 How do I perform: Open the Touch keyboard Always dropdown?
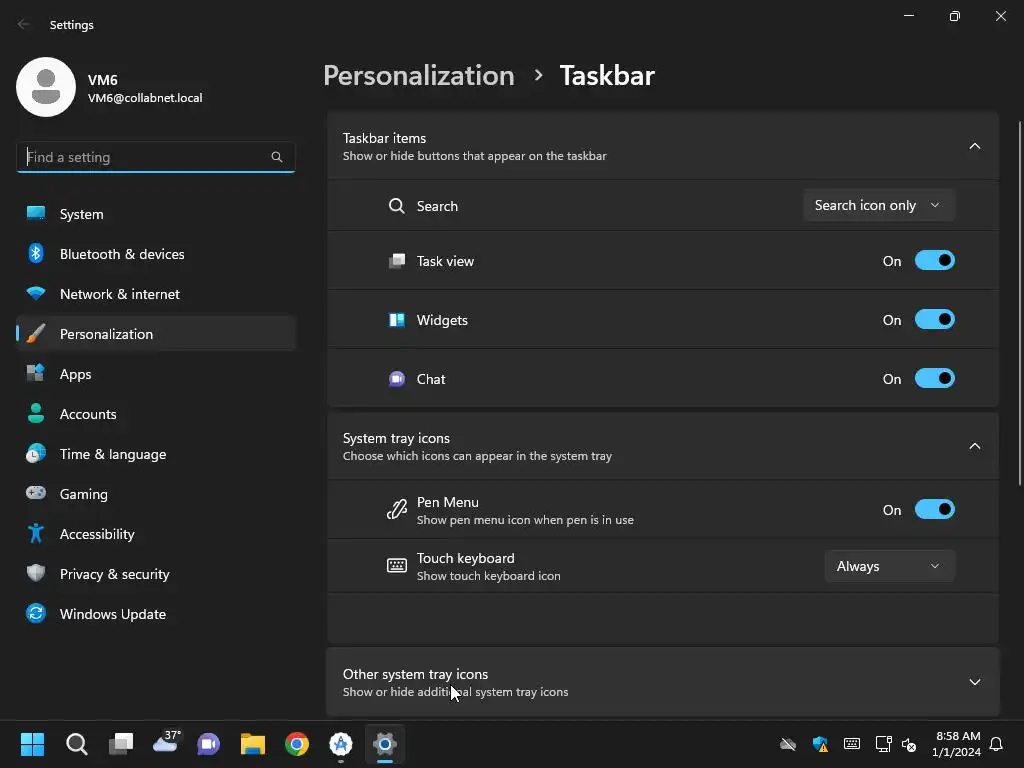[x=889, y=566]
